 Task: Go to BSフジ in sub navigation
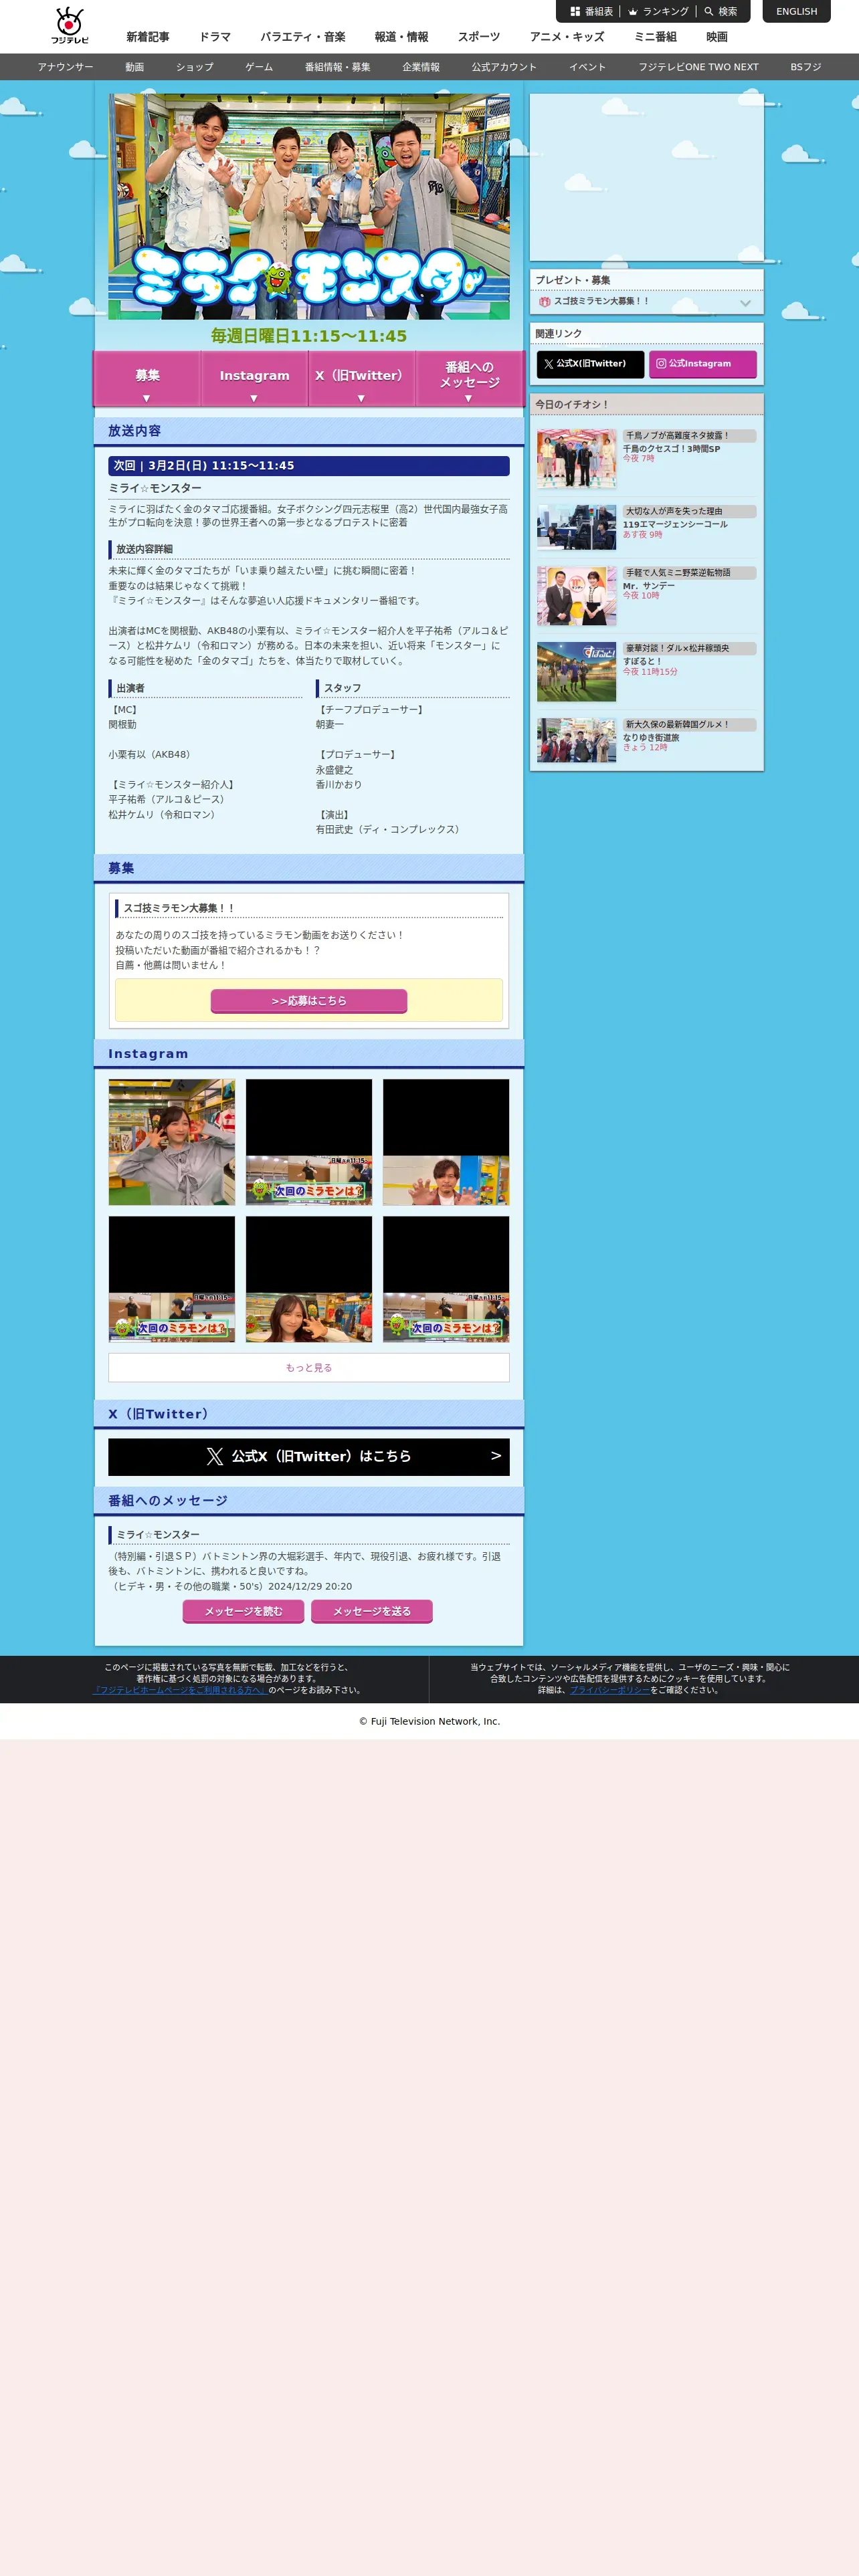[806, 67]
